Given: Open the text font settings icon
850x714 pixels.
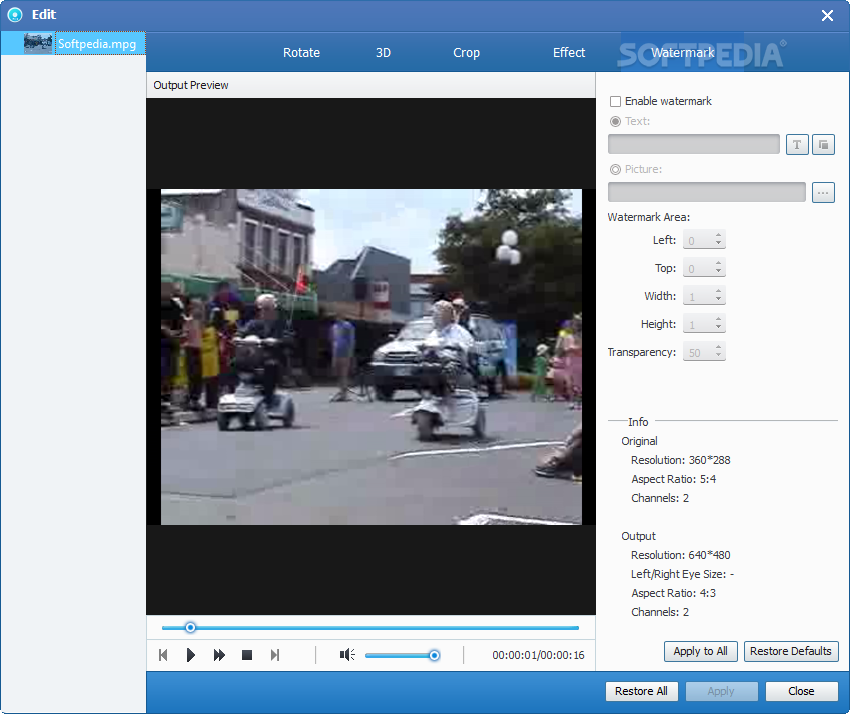Looking at the screenshot, I should click(x=796, y=144).
